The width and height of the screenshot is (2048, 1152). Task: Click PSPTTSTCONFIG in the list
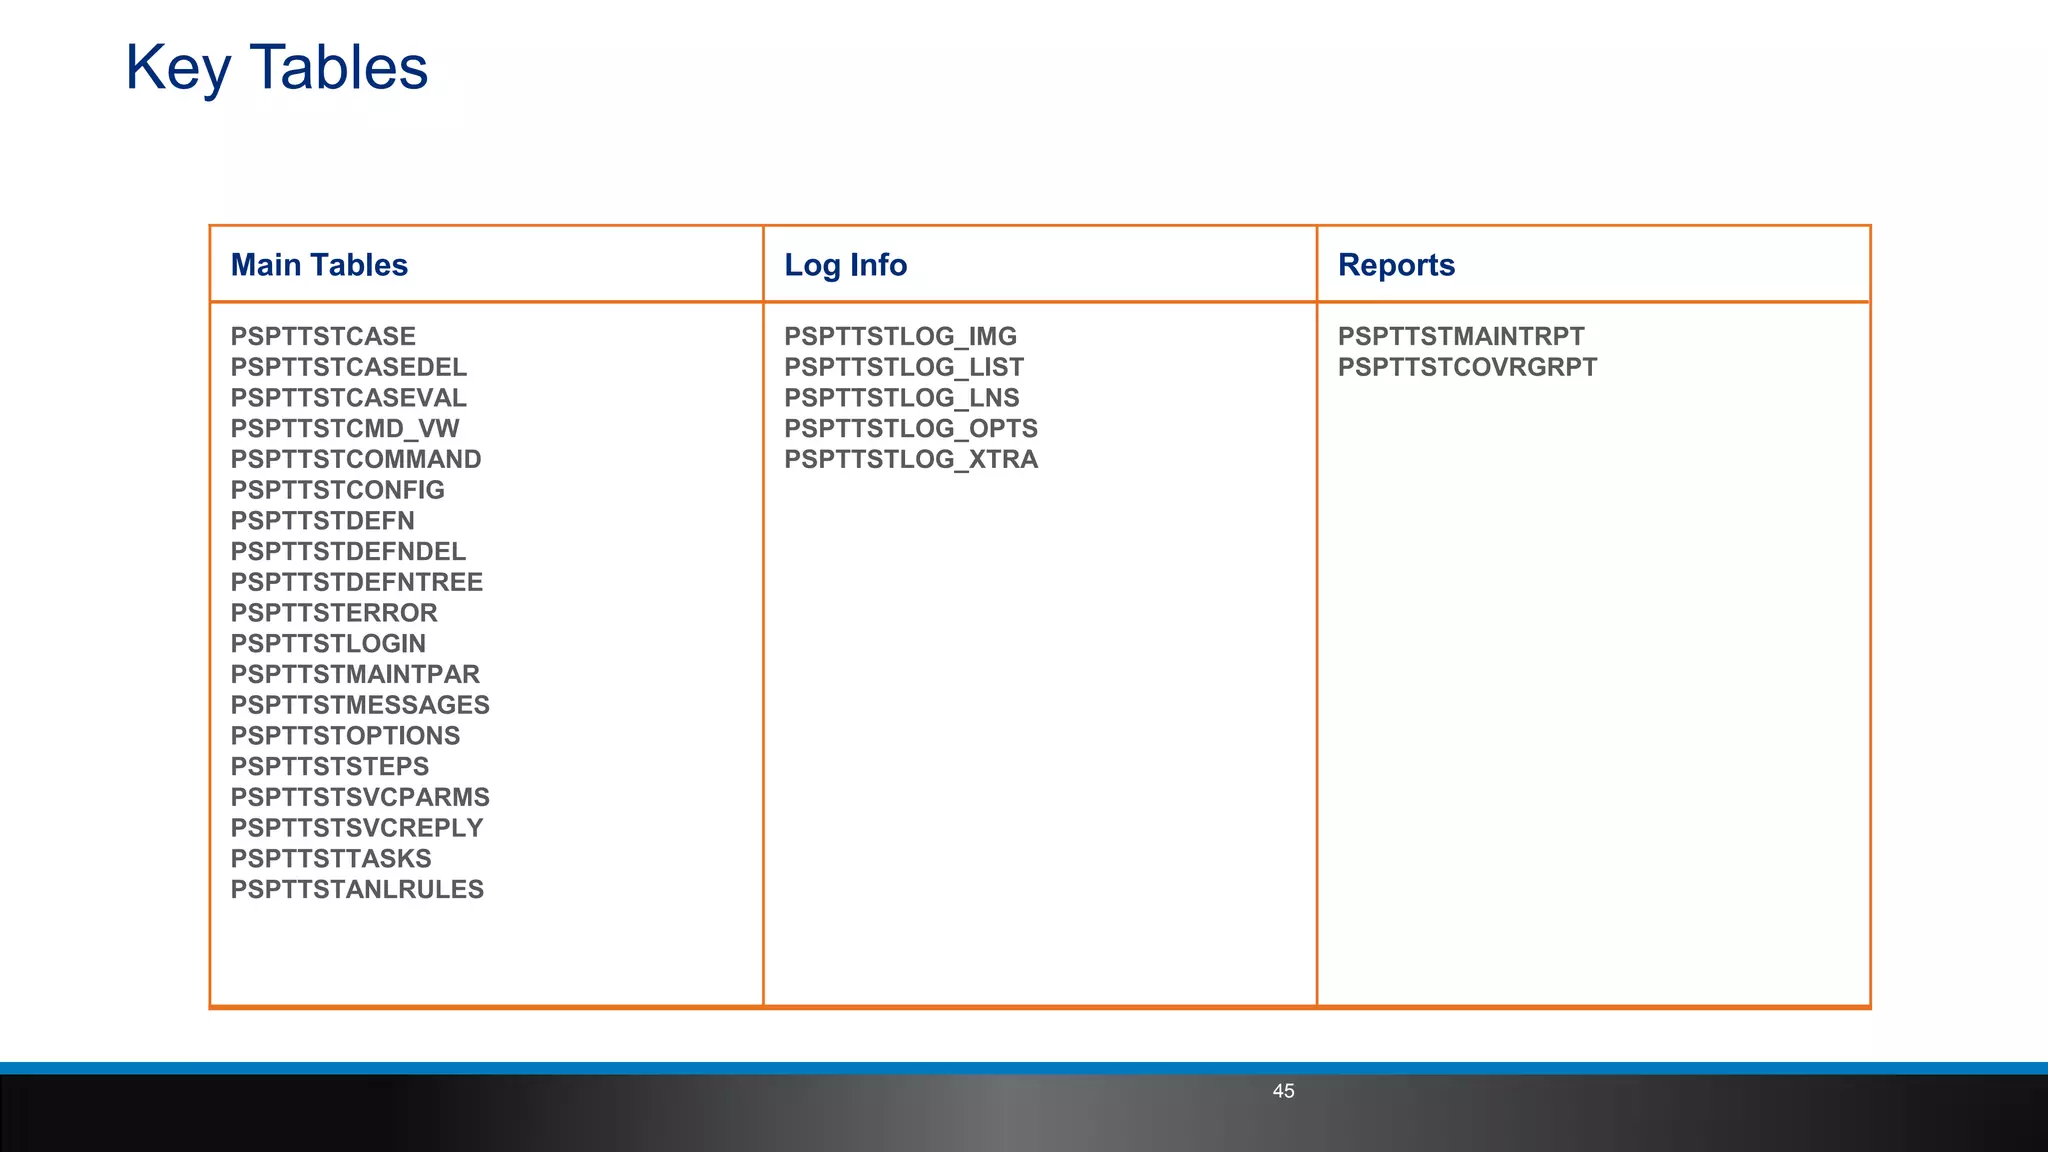[x=338, y=490]
